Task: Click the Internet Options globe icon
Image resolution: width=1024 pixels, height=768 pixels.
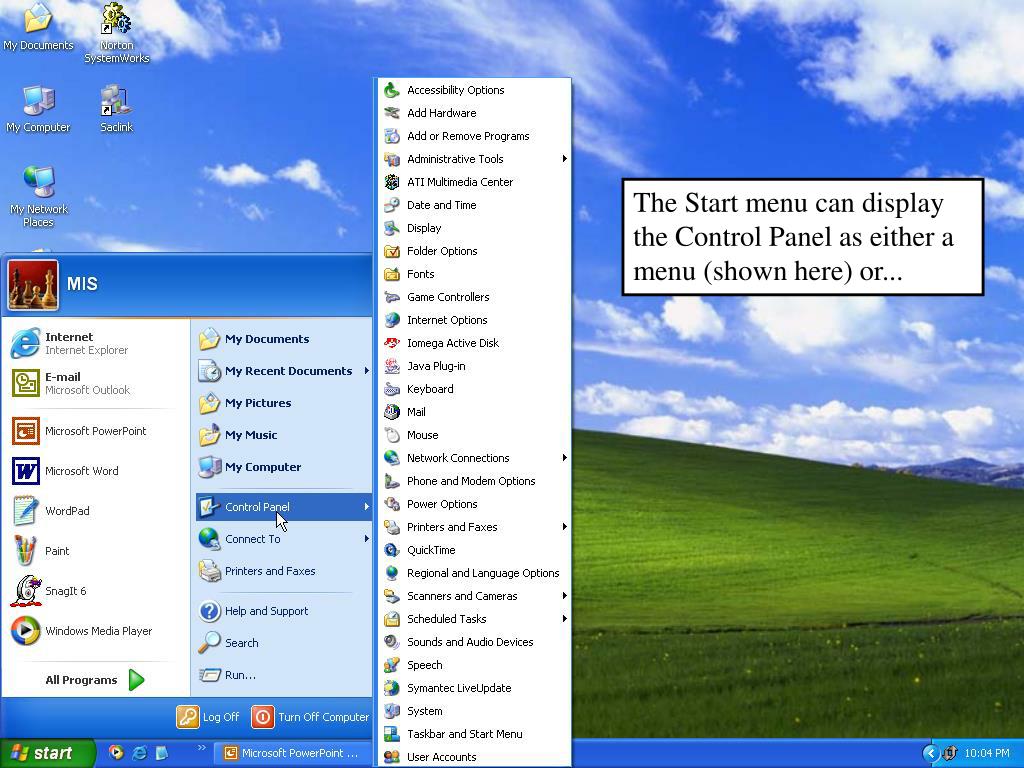Action: 392,320
